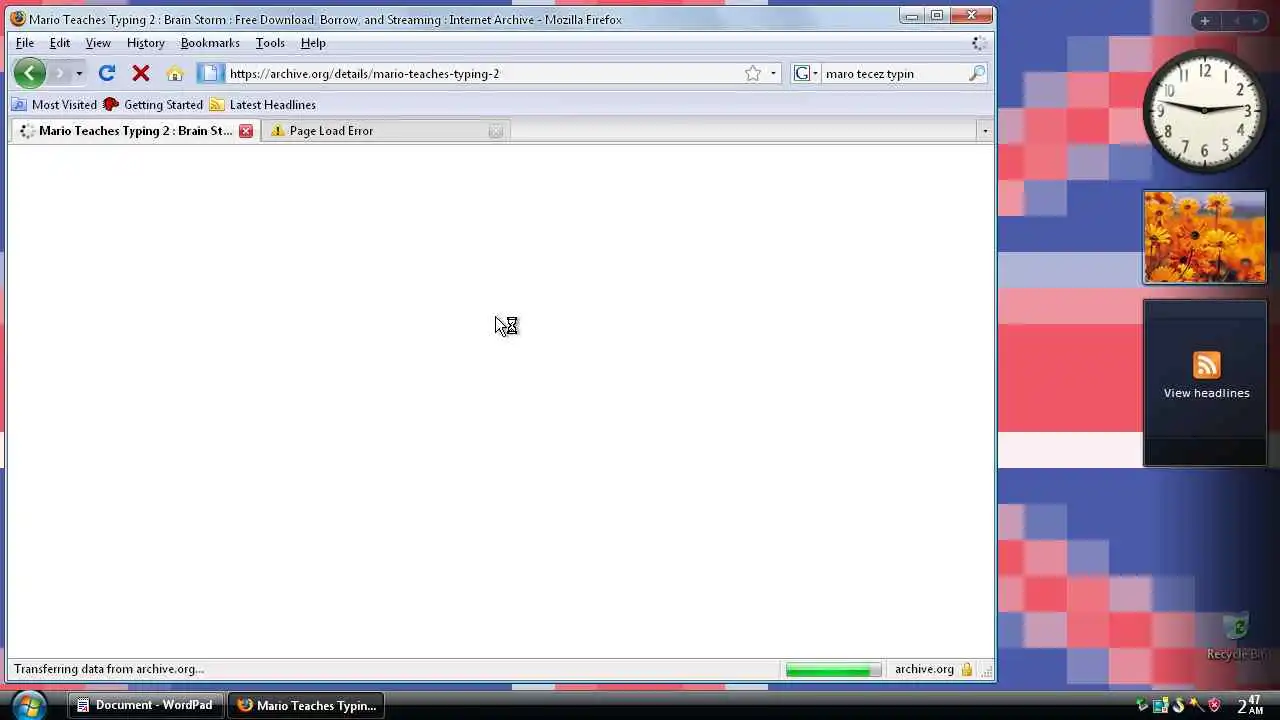Image resolution: width=1280 pixels, height=720 pixels.
Task: Open the Most Visited bookmarks folder
Action: [54, 104]
